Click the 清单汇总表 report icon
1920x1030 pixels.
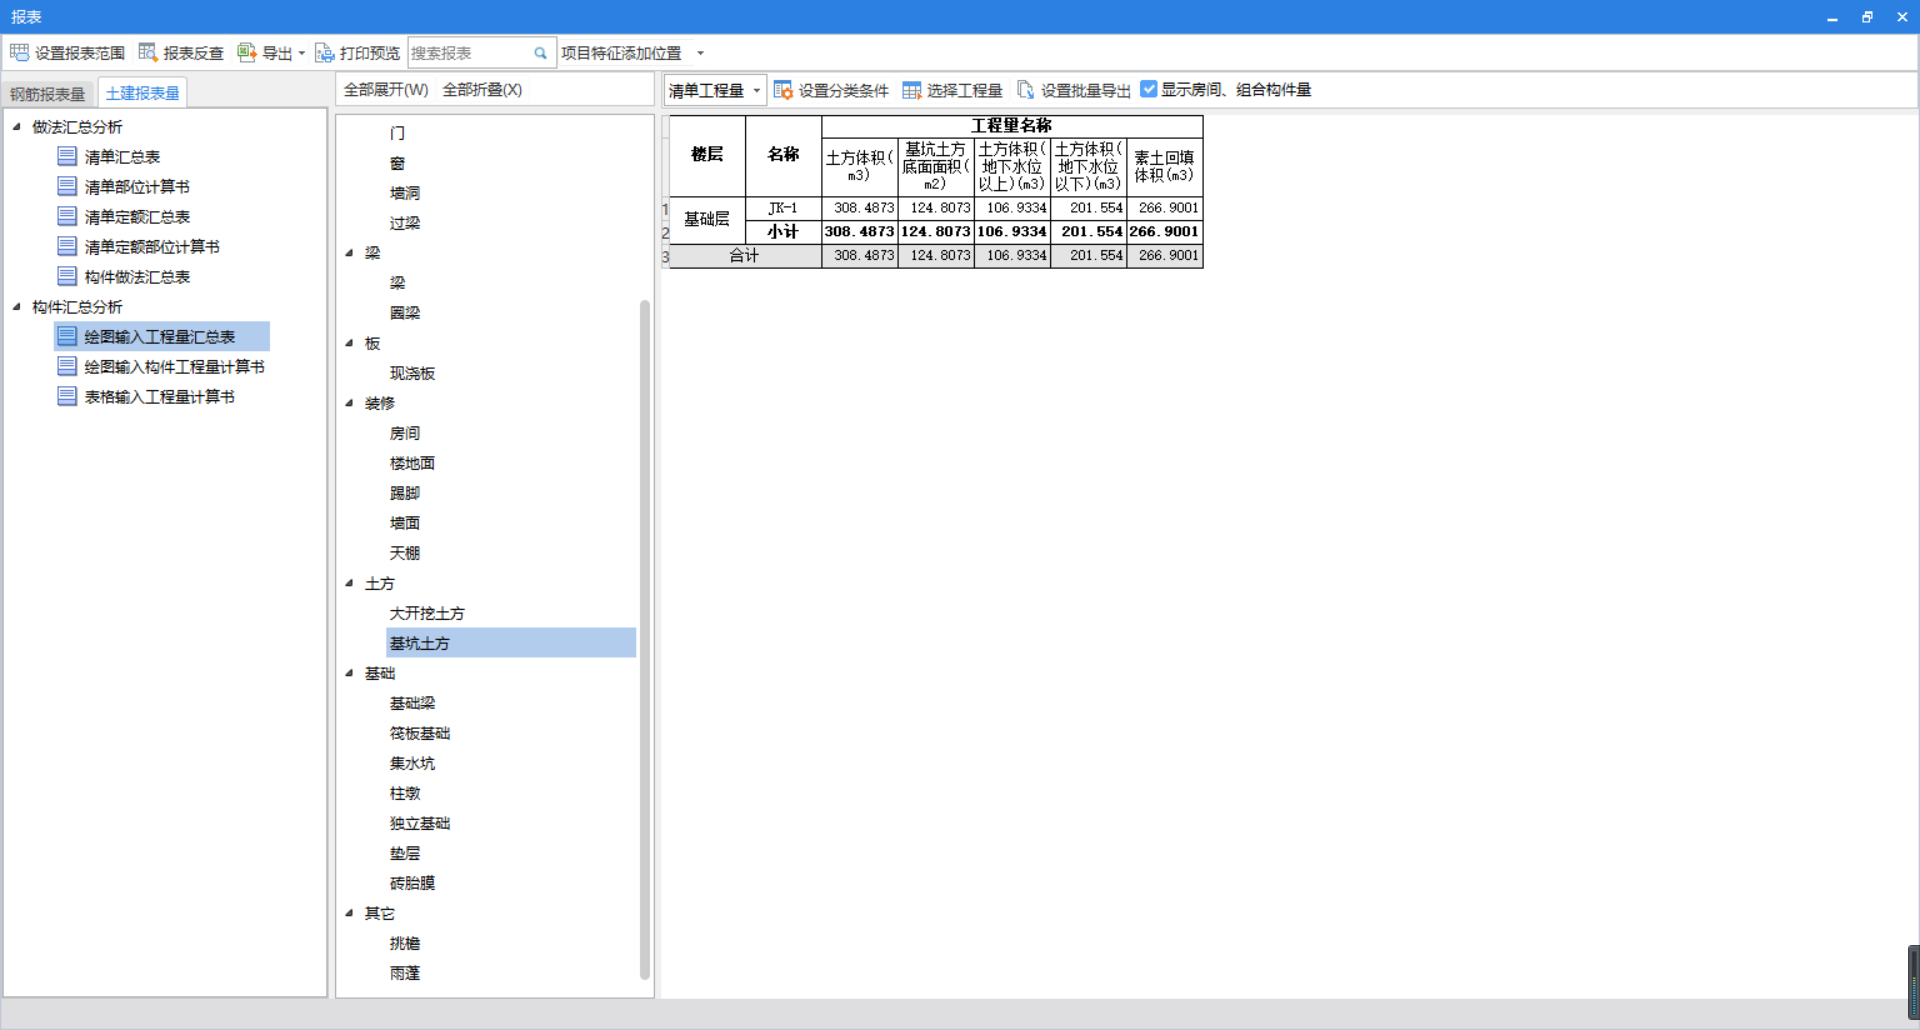(67, 156)
